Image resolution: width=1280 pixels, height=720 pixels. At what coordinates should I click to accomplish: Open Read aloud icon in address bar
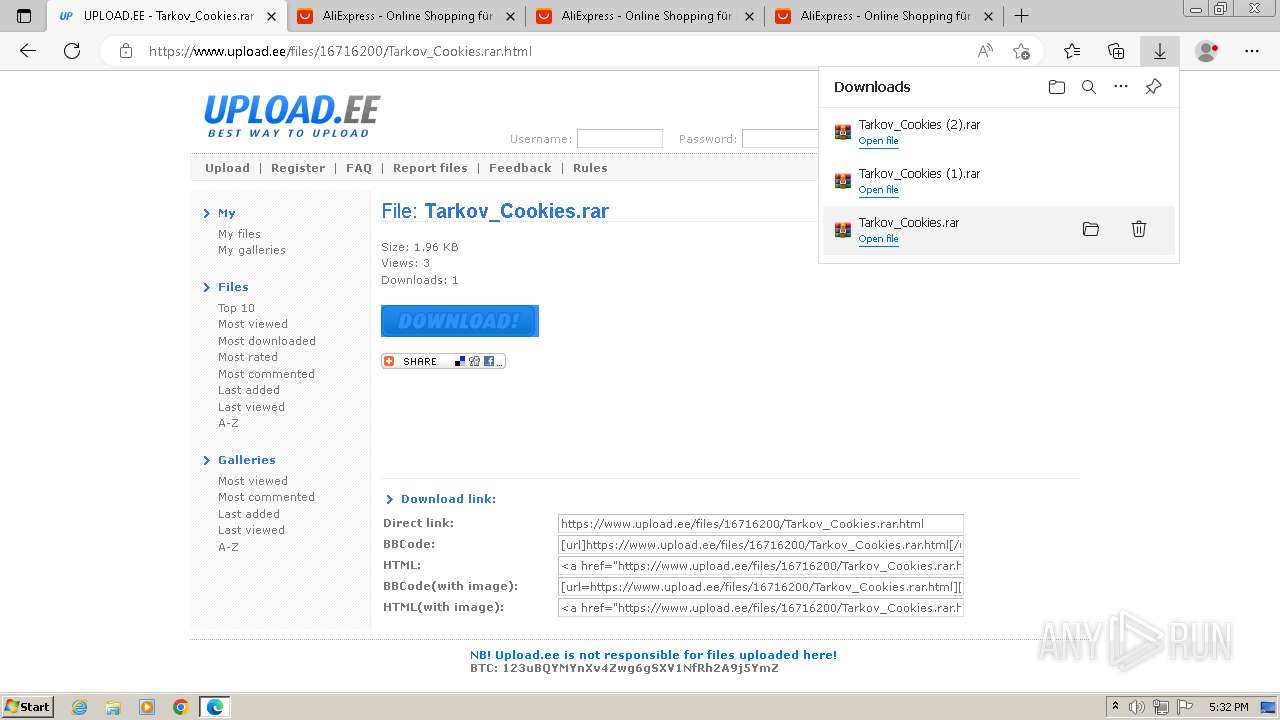(x=985, y=51)
